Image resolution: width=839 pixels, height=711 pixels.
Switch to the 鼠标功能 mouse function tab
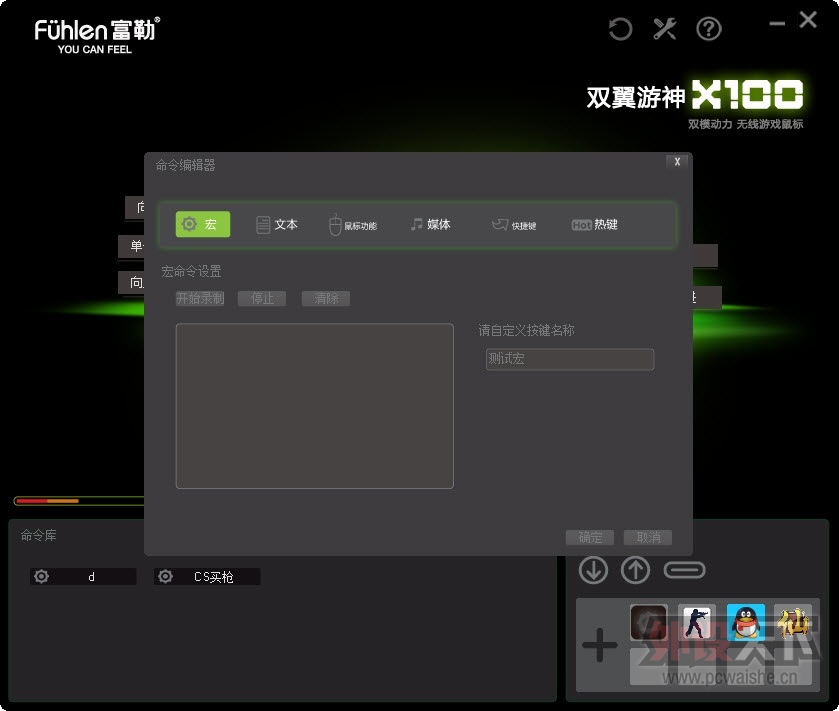coord(353,225)
